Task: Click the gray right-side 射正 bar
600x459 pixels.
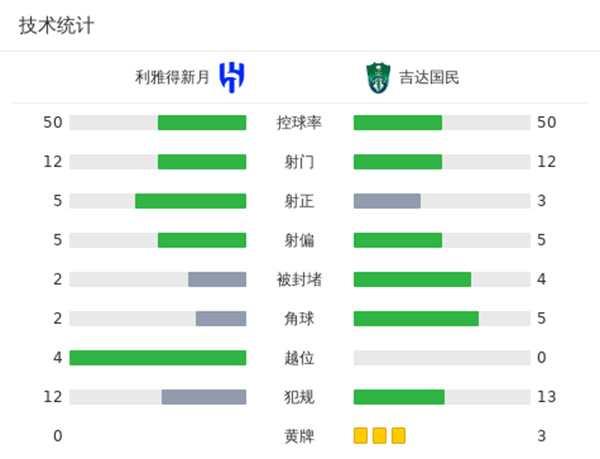Action: coord(387,201)
